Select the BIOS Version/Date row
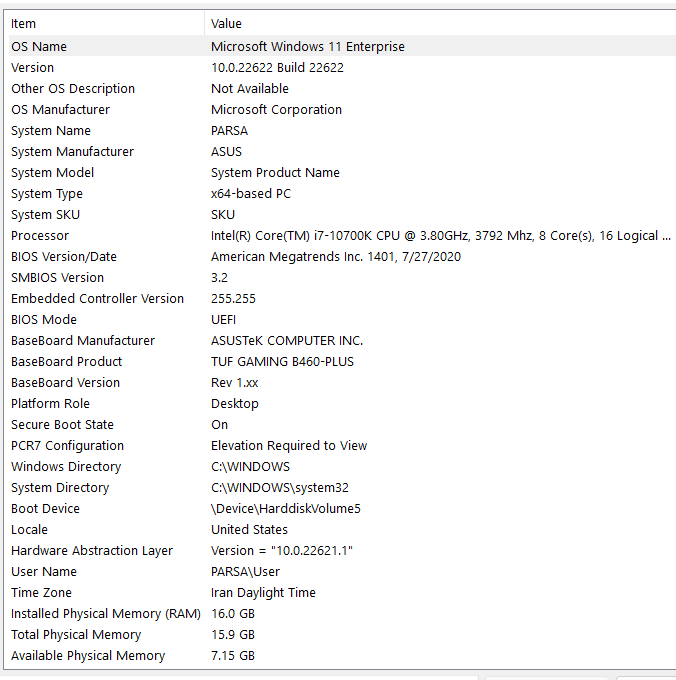 click(x=342, y=257)
